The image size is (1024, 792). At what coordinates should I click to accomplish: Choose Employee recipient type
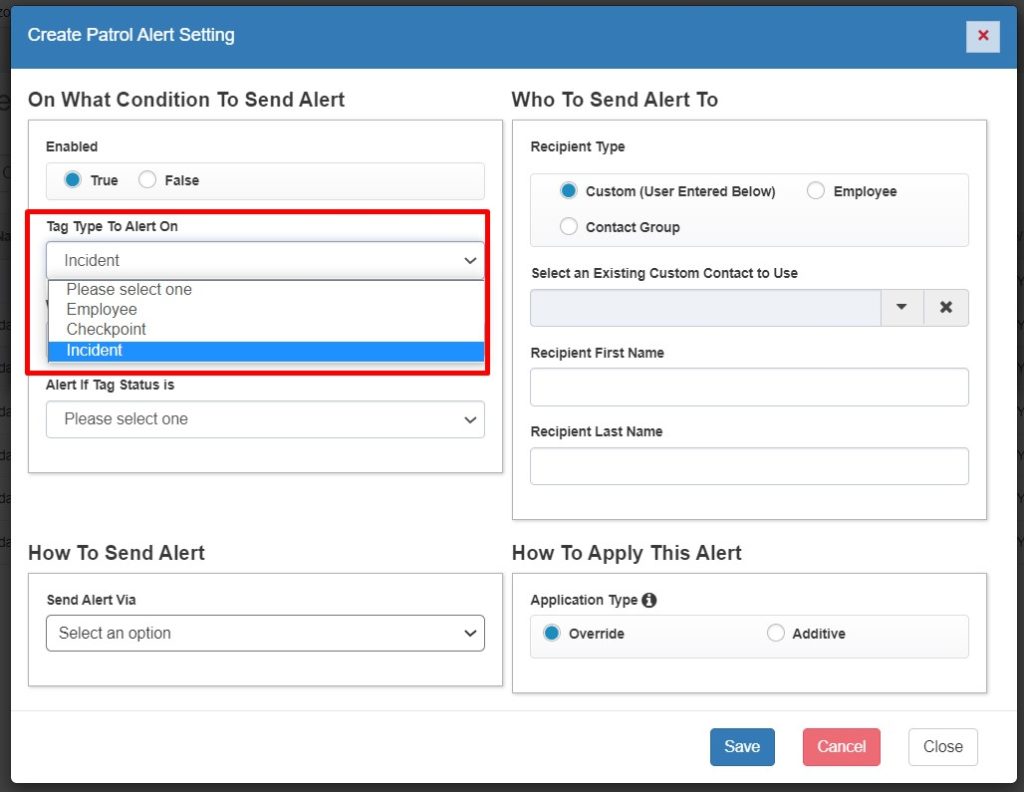[816, 191]
